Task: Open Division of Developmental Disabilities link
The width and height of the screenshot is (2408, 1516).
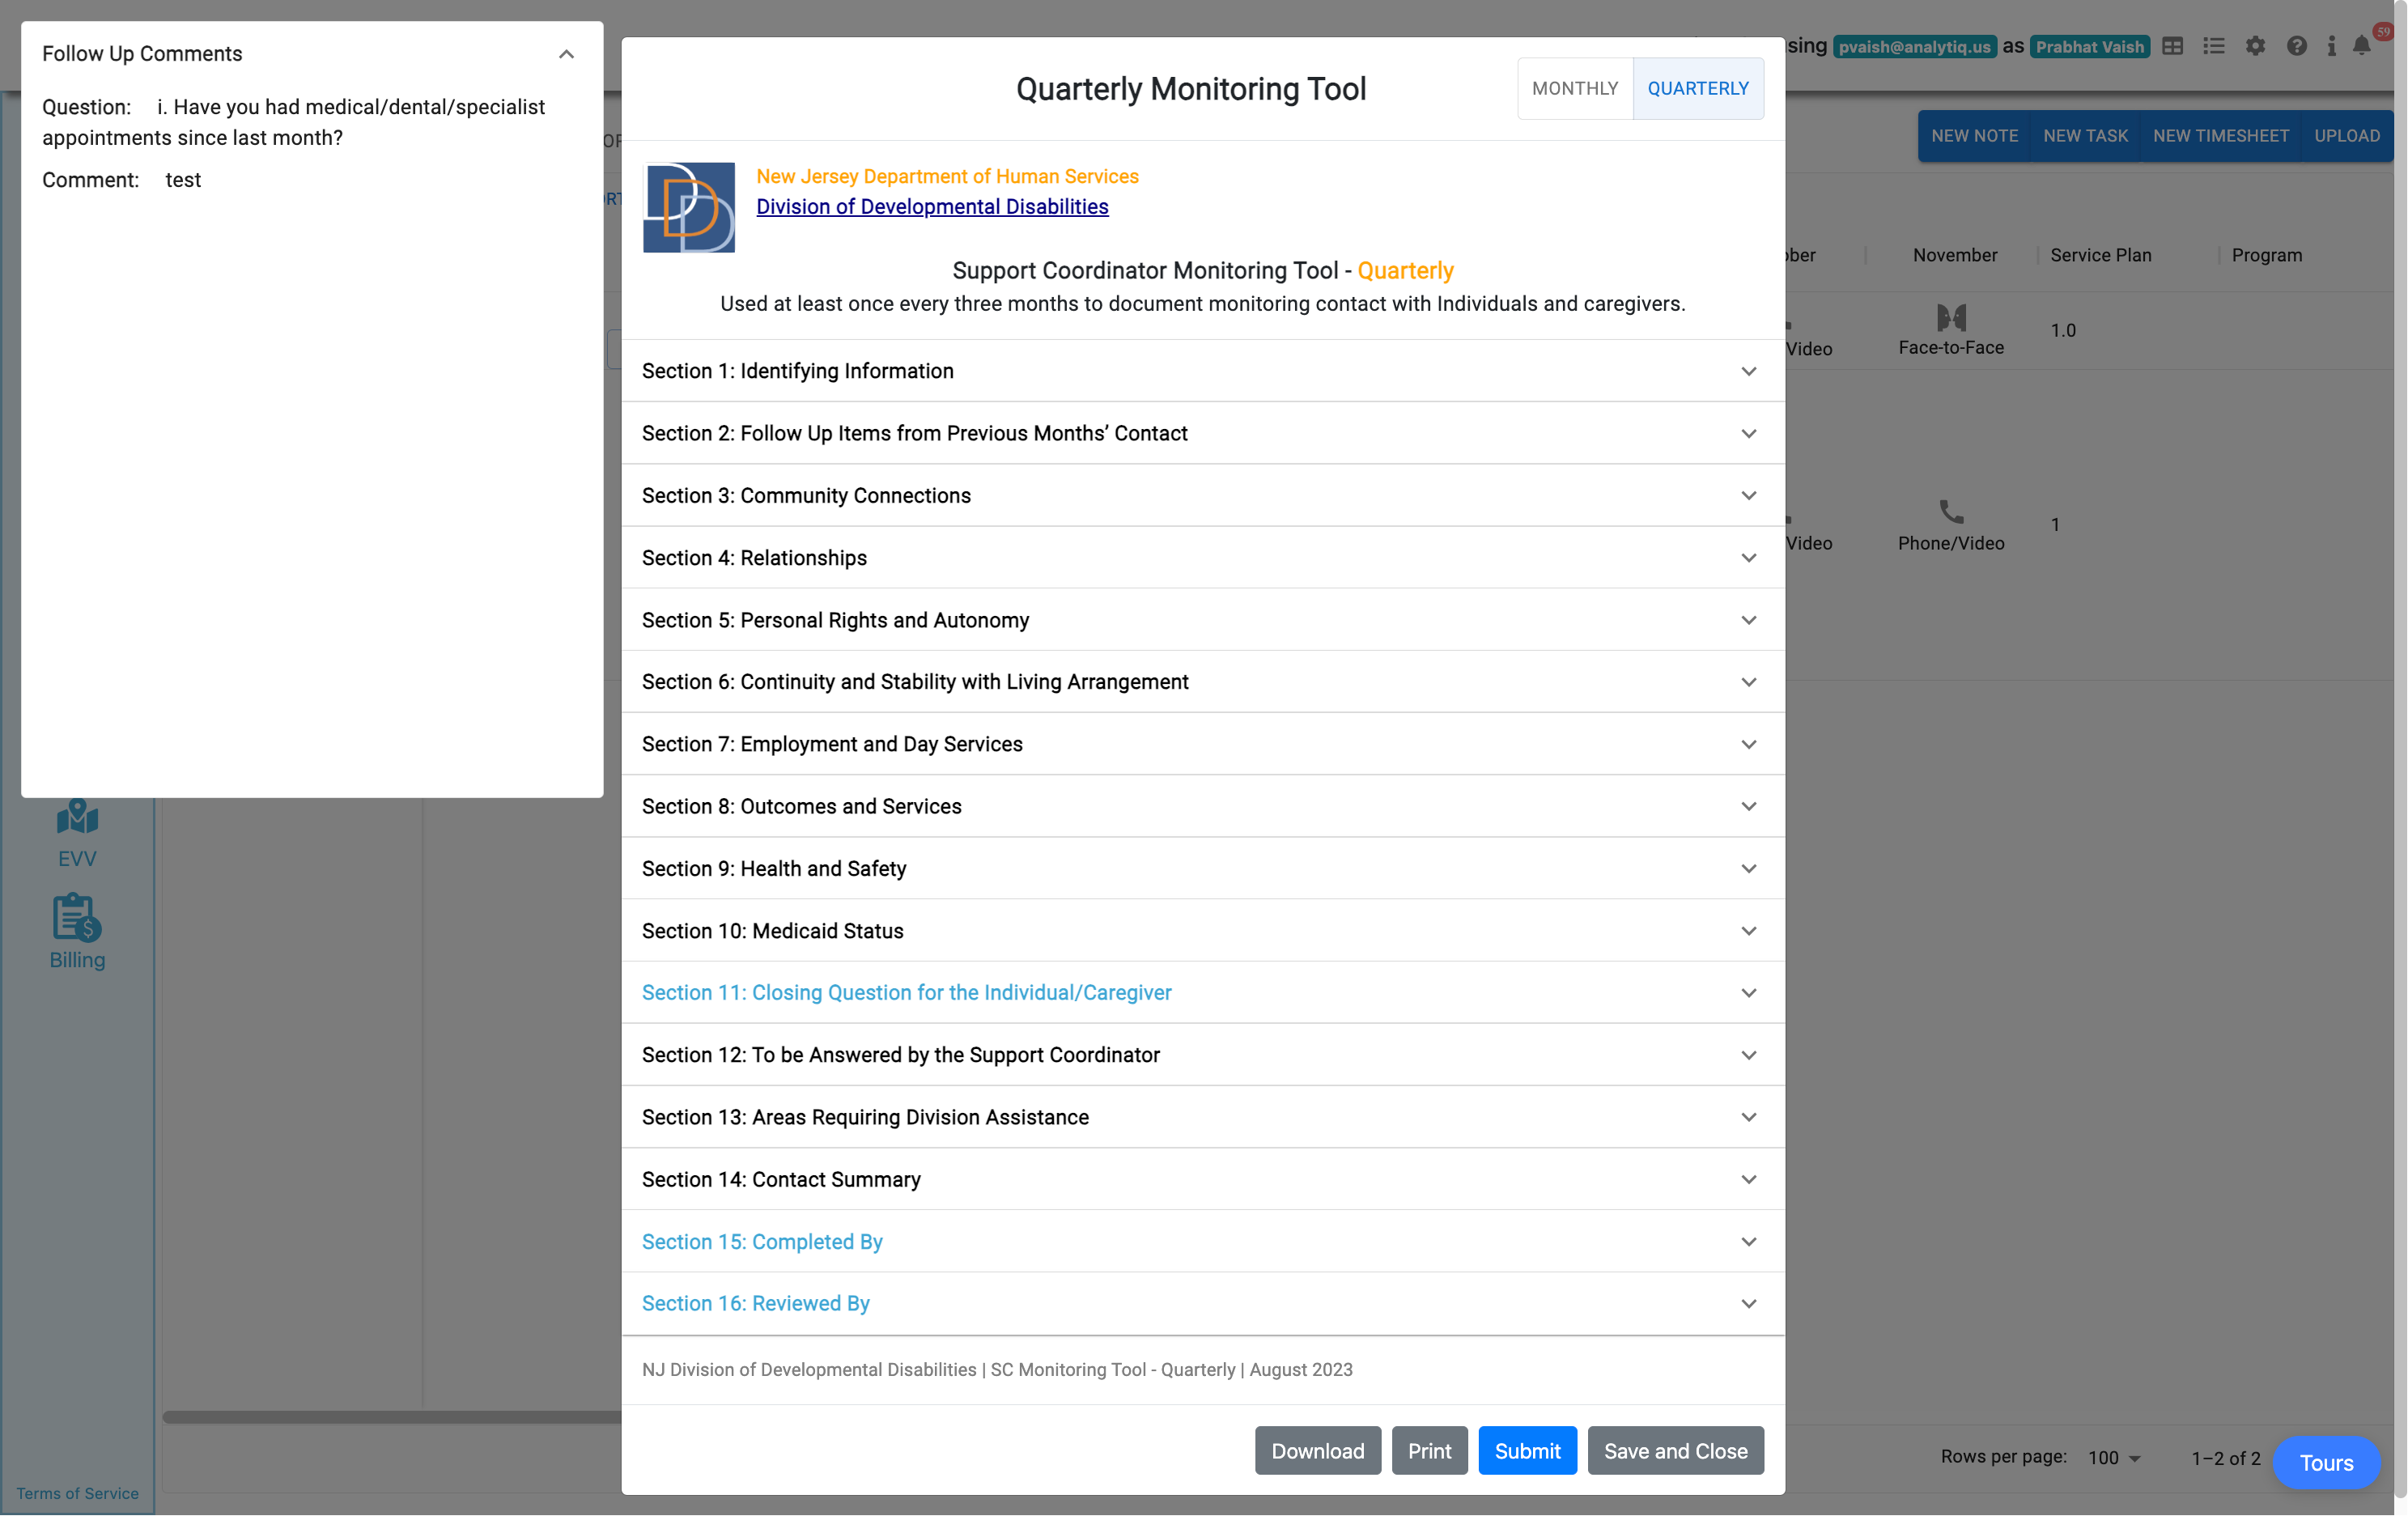Action: point(931,207)
